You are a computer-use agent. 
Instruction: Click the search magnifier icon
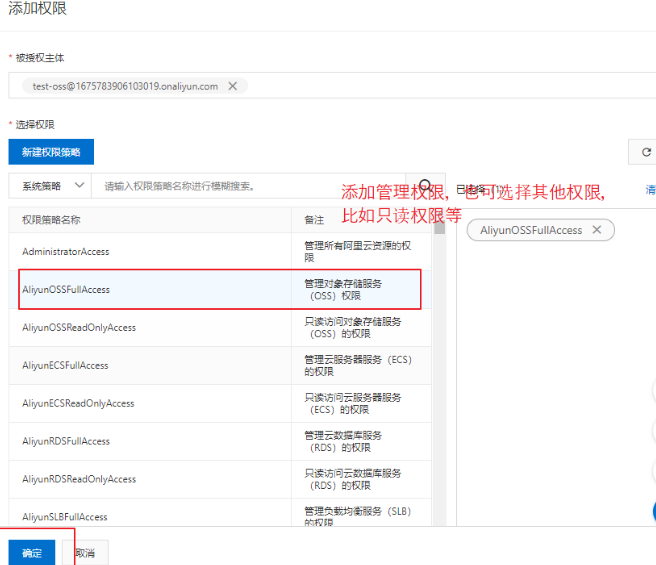(425, 185)
